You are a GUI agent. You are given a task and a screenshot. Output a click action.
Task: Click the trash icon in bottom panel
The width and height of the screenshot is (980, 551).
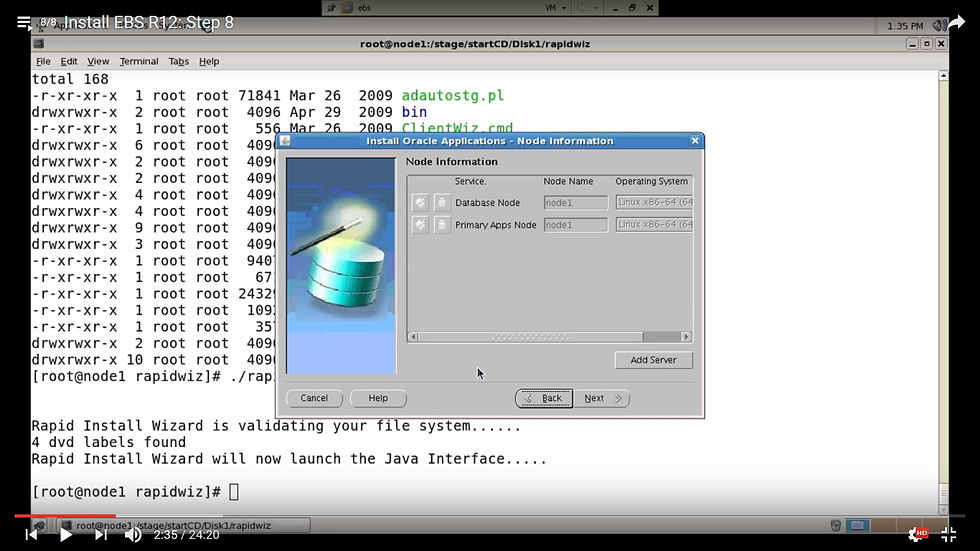836,525
